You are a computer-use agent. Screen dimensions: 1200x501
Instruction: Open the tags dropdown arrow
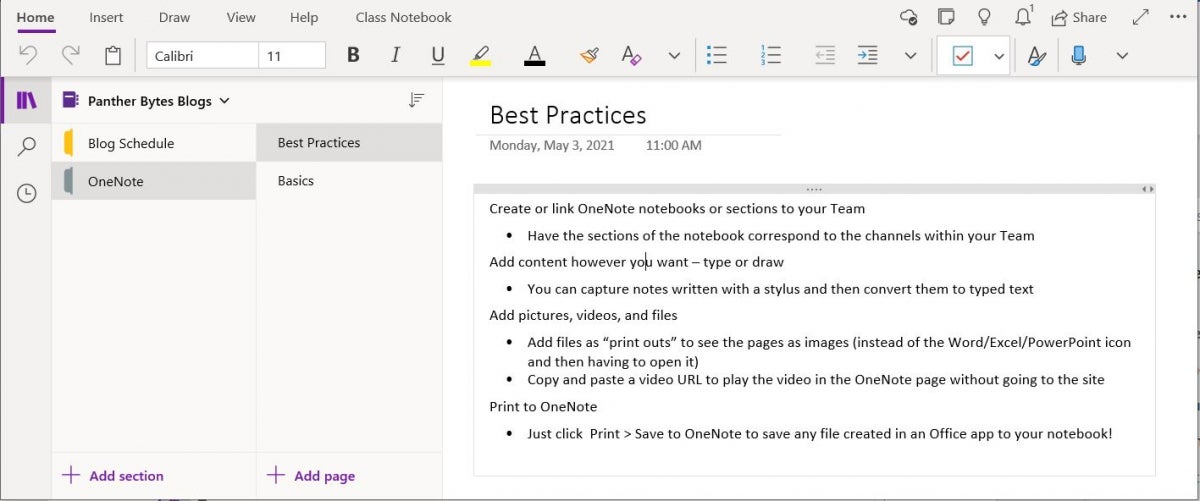tap(999, 56)
